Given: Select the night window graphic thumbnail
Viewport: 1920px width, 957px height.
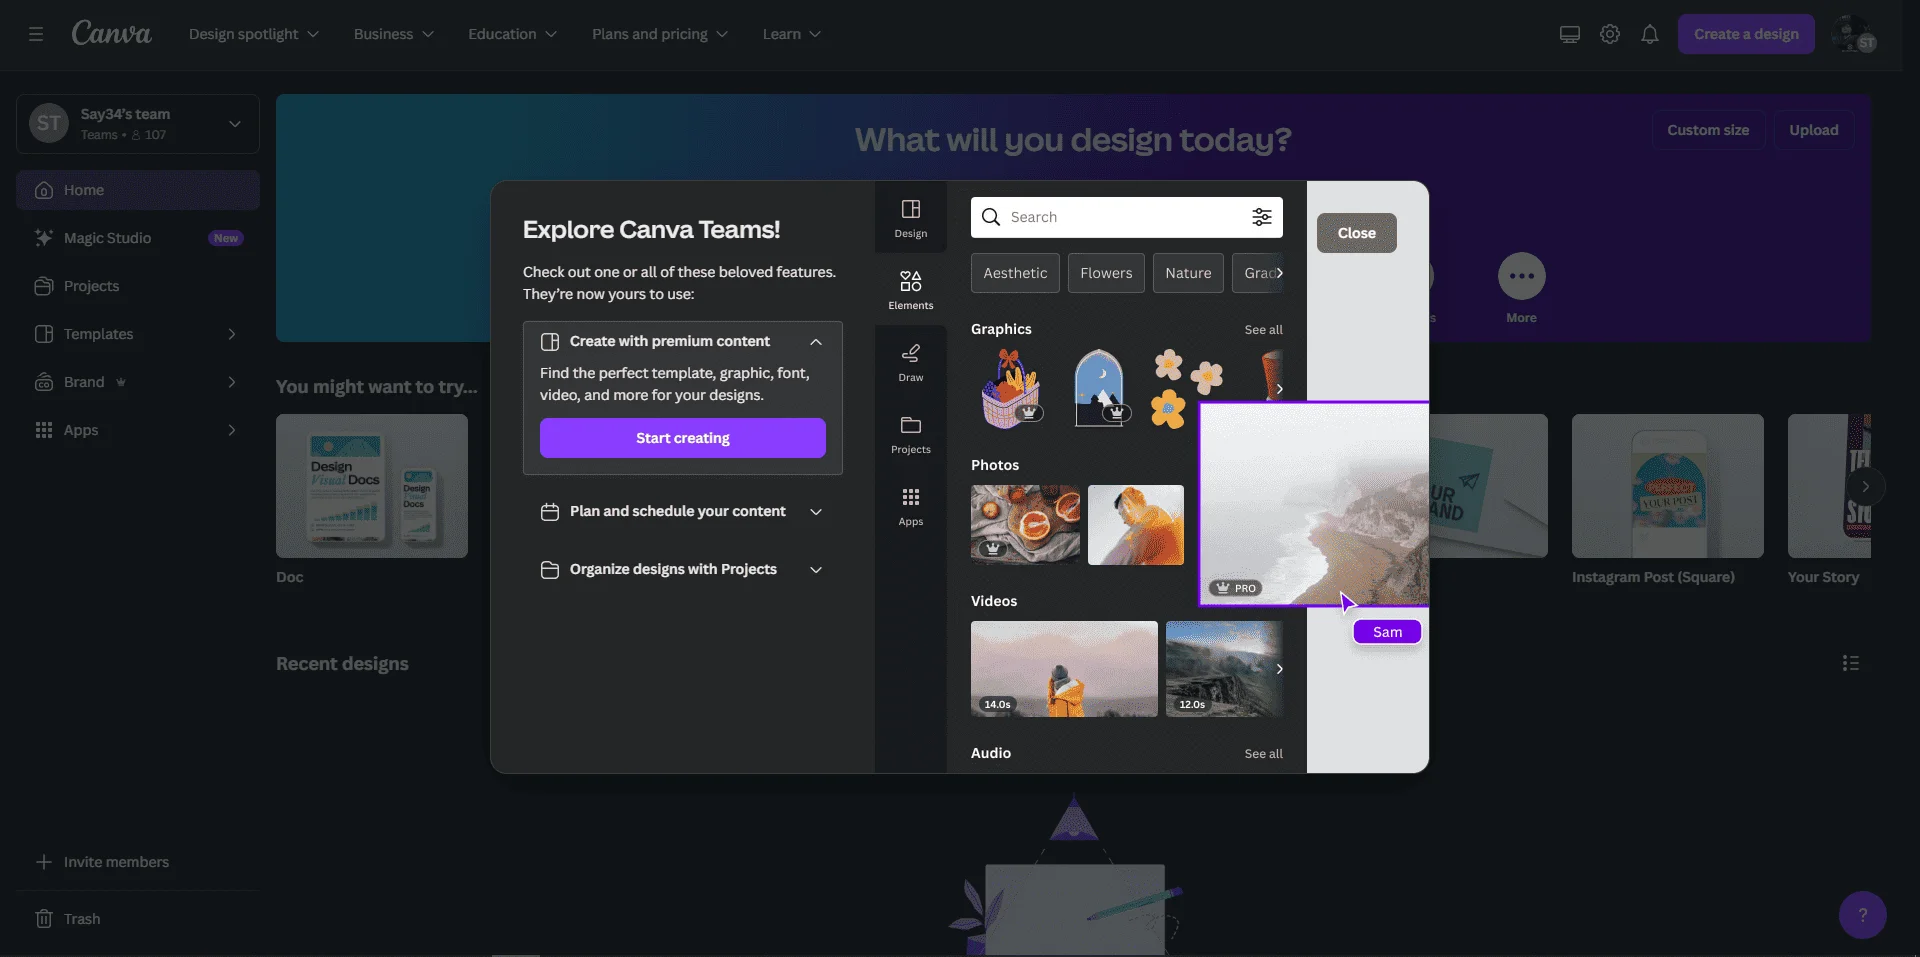Looking at the screenshot, I should (x=1100, y=389).
